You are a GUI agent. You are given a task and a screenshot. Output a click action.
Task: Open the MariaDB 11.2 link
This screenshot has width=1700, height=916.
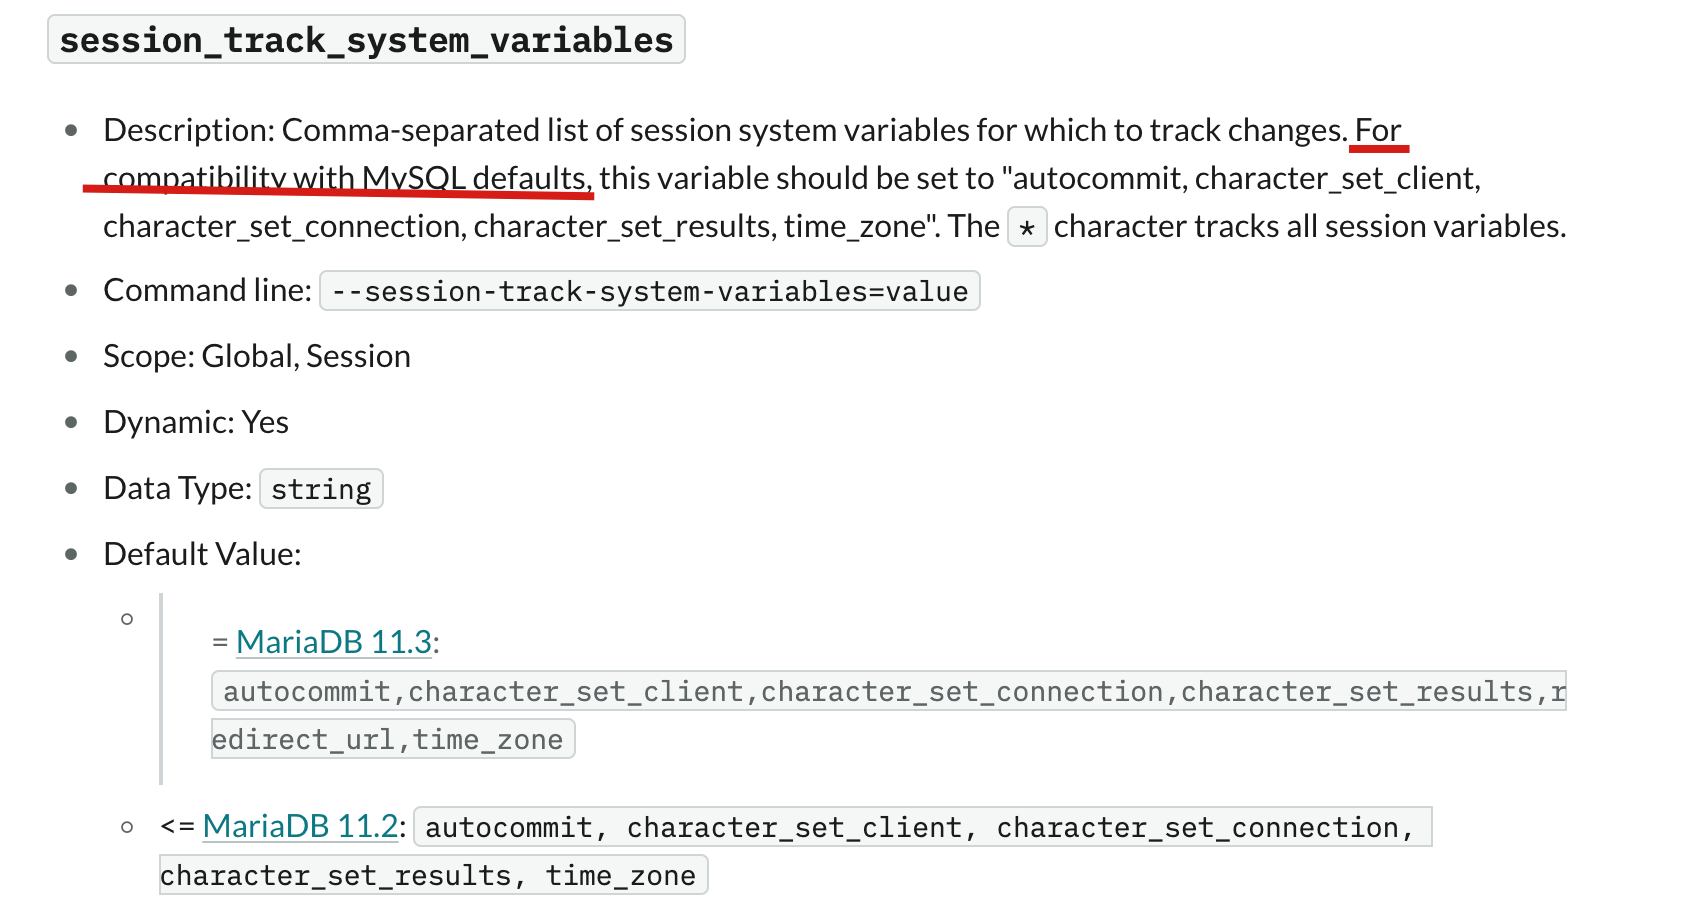click(x=300, y=826)
